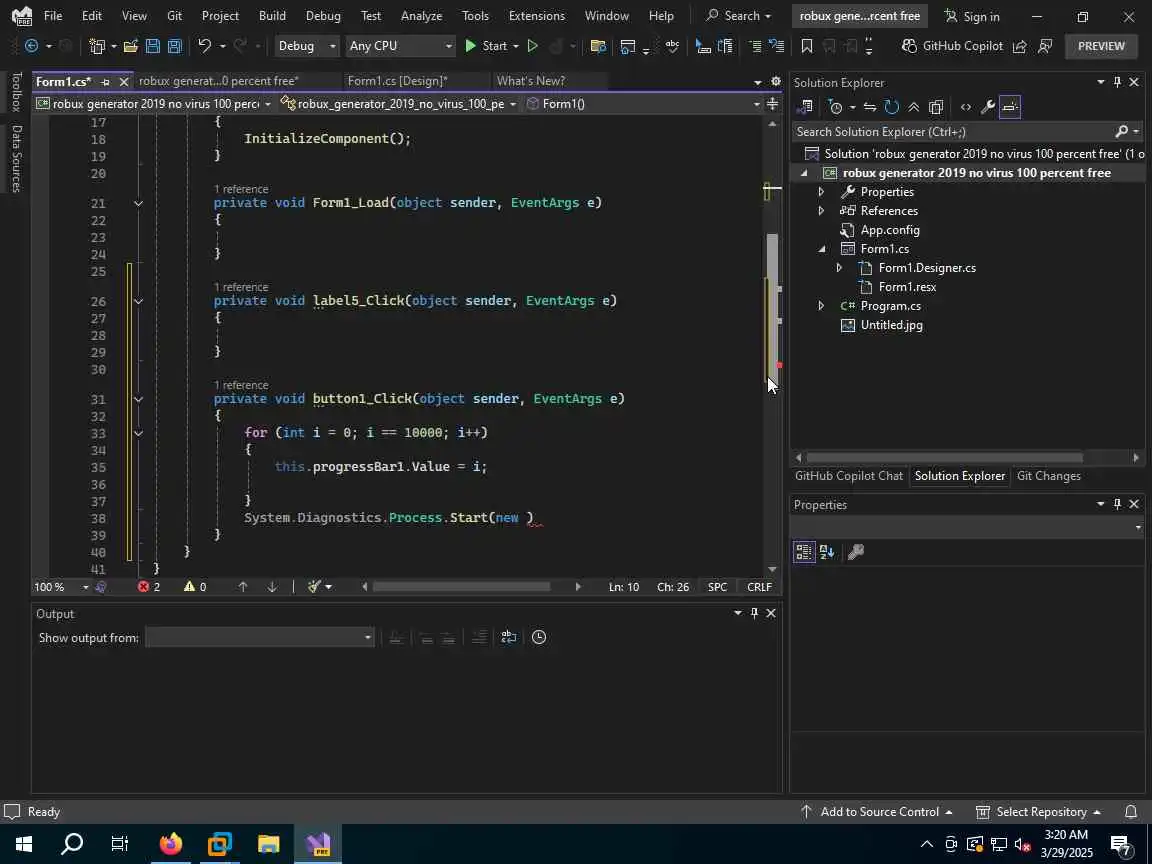Viewport: 1152px width, 864px height.
Task: Click the spell checker 'abc' toolbar icon
Action: point(672,46)
